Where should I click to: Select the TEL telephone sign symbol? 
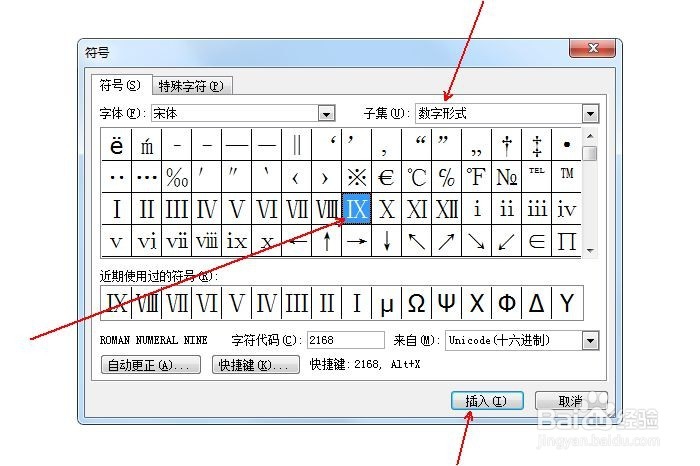(537, 177)
